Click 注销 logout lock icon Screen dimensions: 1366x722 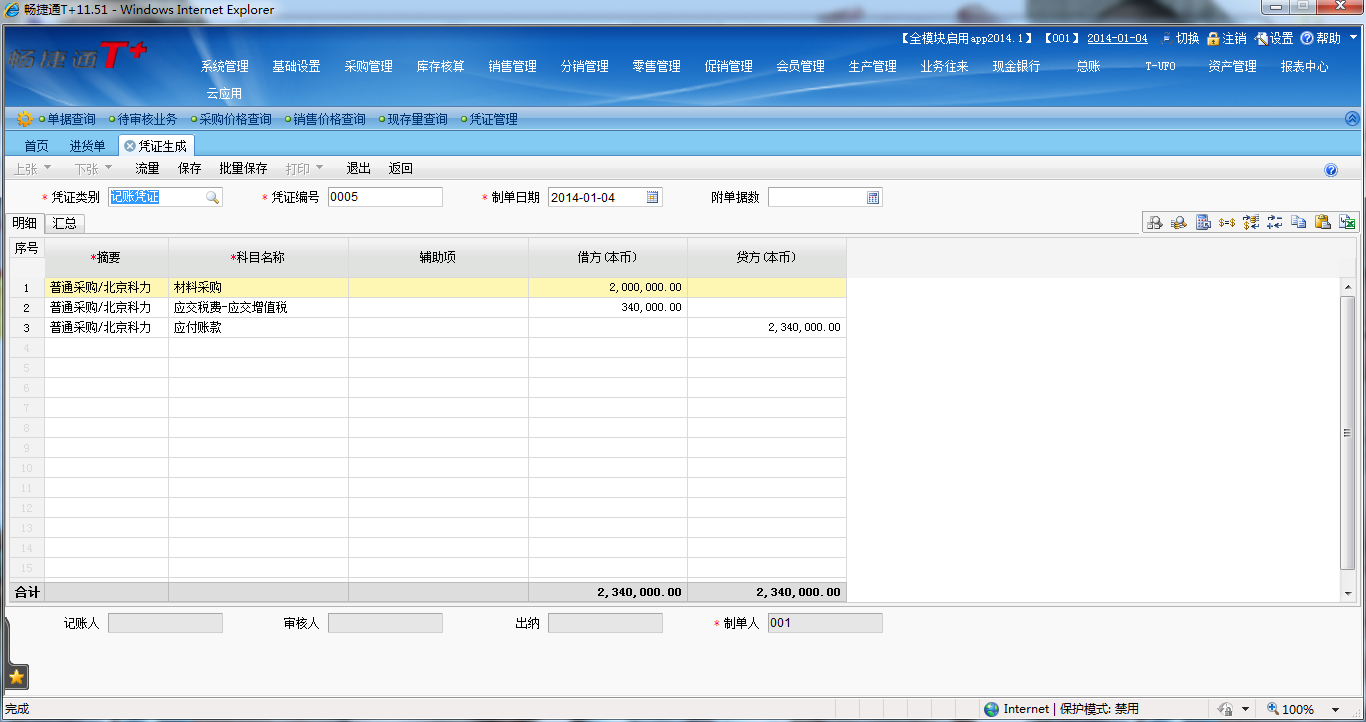[1213, 38]
